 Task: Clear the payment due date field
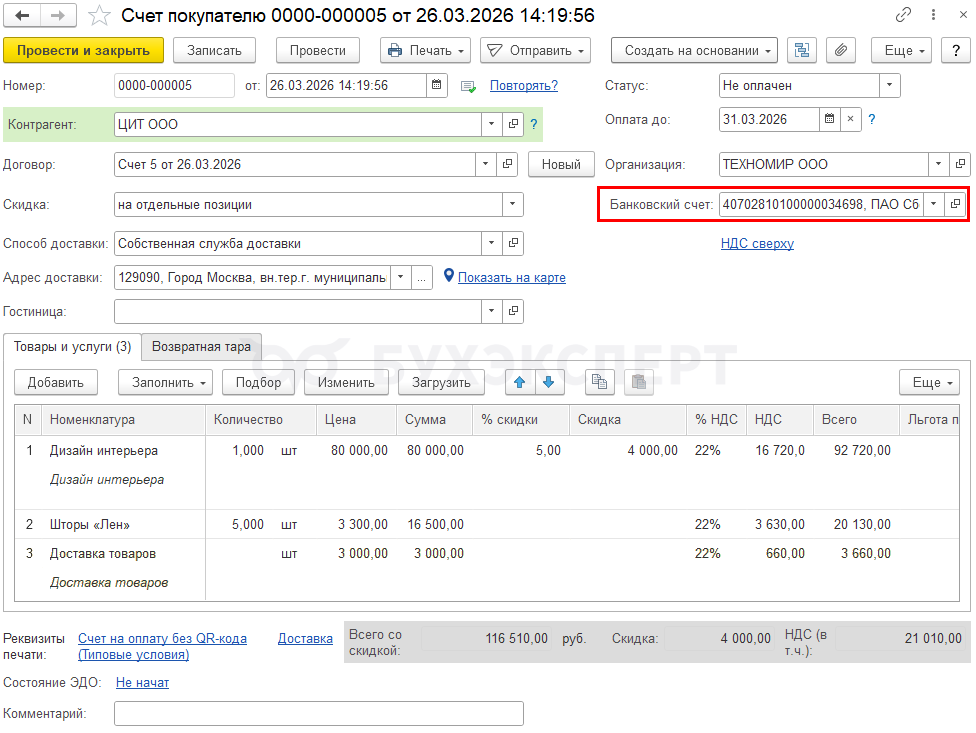pyautogui.click(x=850, y=119)
